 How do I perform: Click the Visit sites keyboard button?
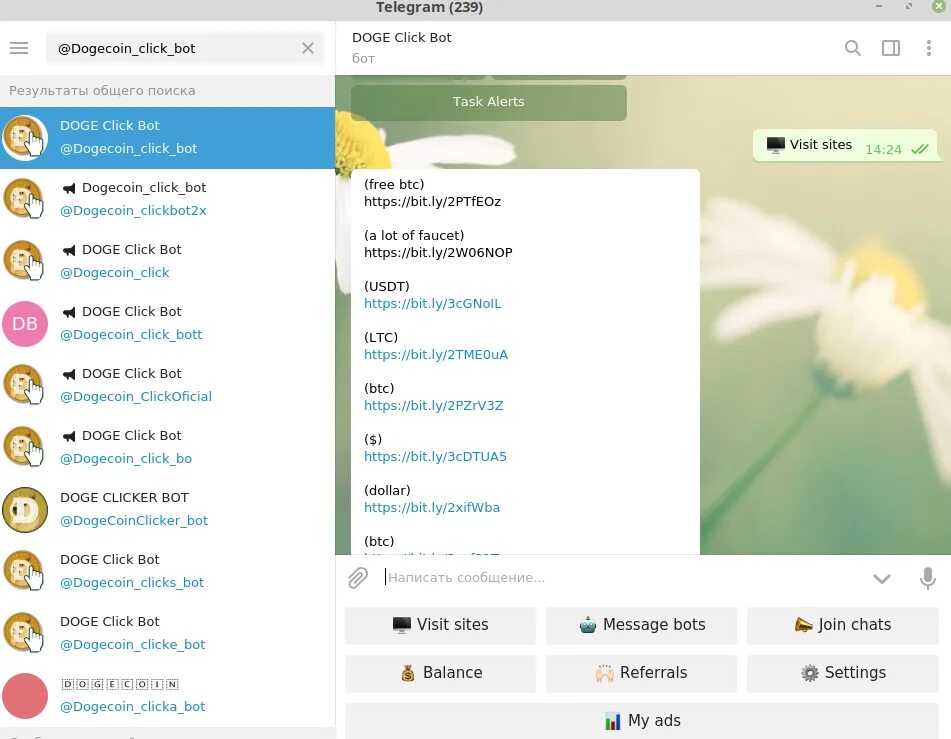coord(440,625)
